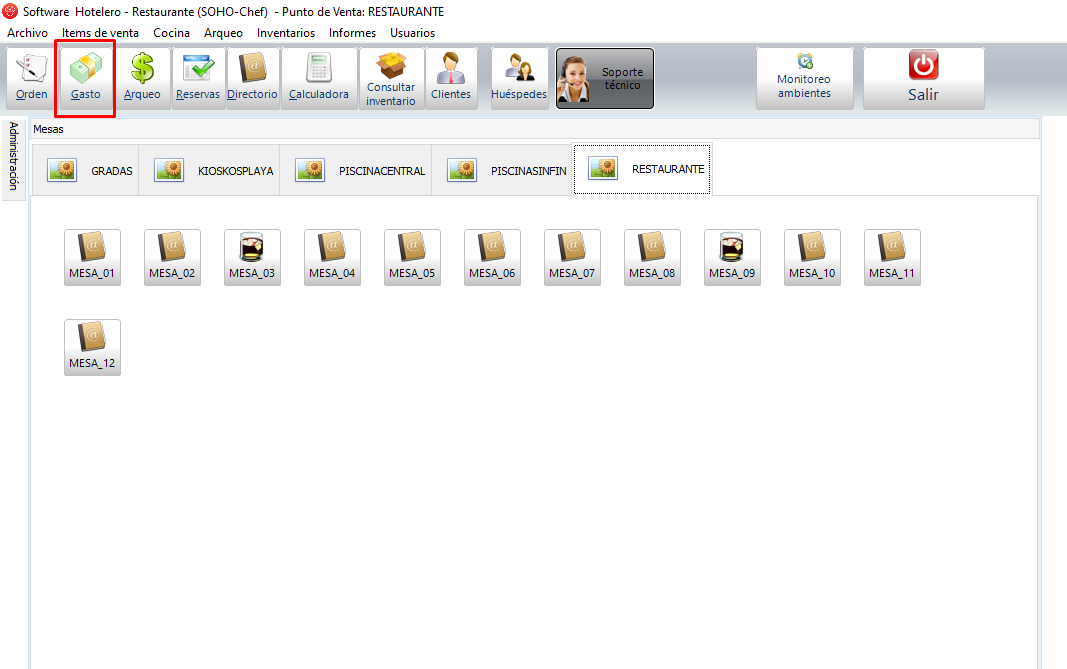Open the Archivo menu
This screenshot has width=1067, height=669.
click(27, 33)
